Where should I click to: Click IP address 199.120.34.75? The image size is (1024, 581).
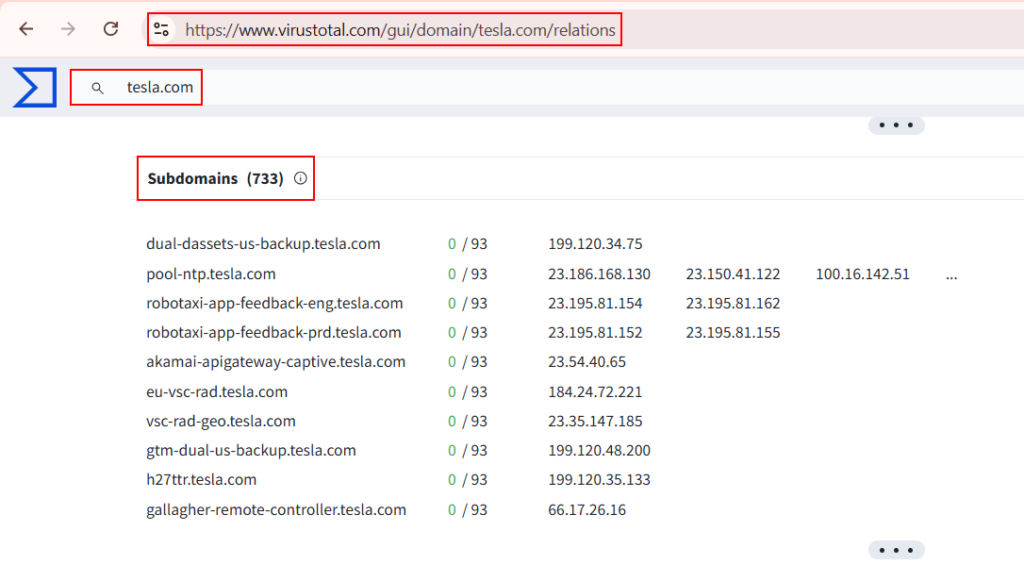point(595,244)
